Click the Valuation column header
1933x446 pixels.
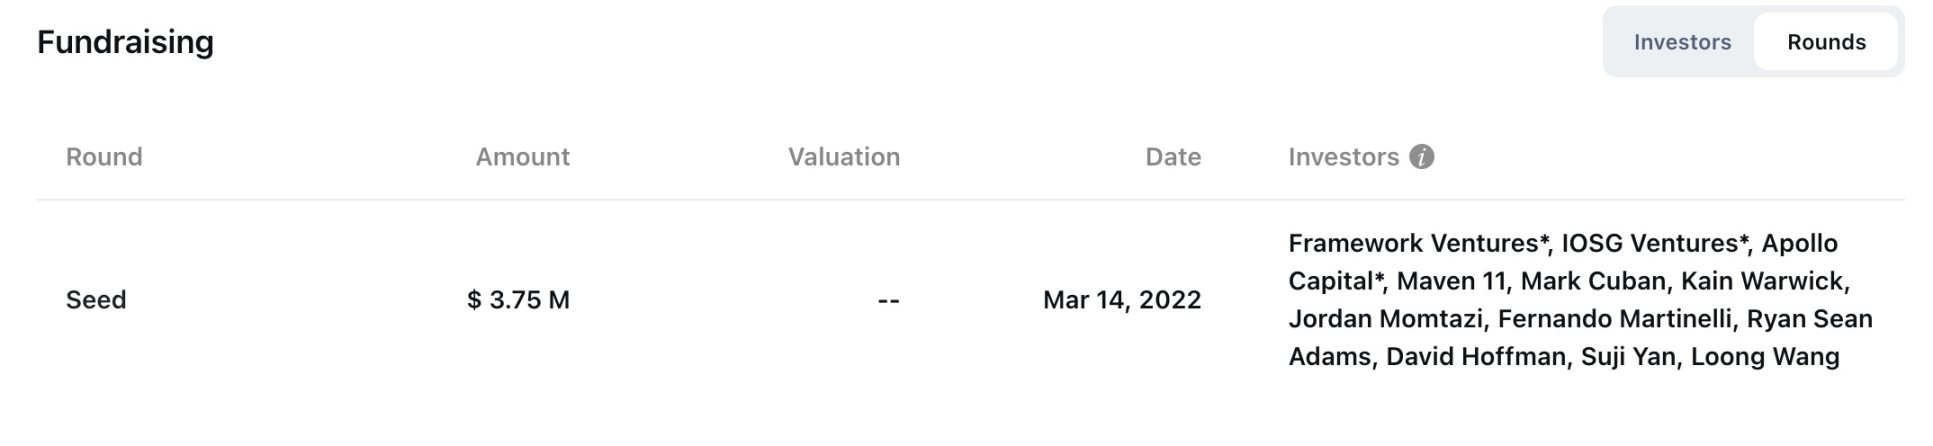pos(843,157)
